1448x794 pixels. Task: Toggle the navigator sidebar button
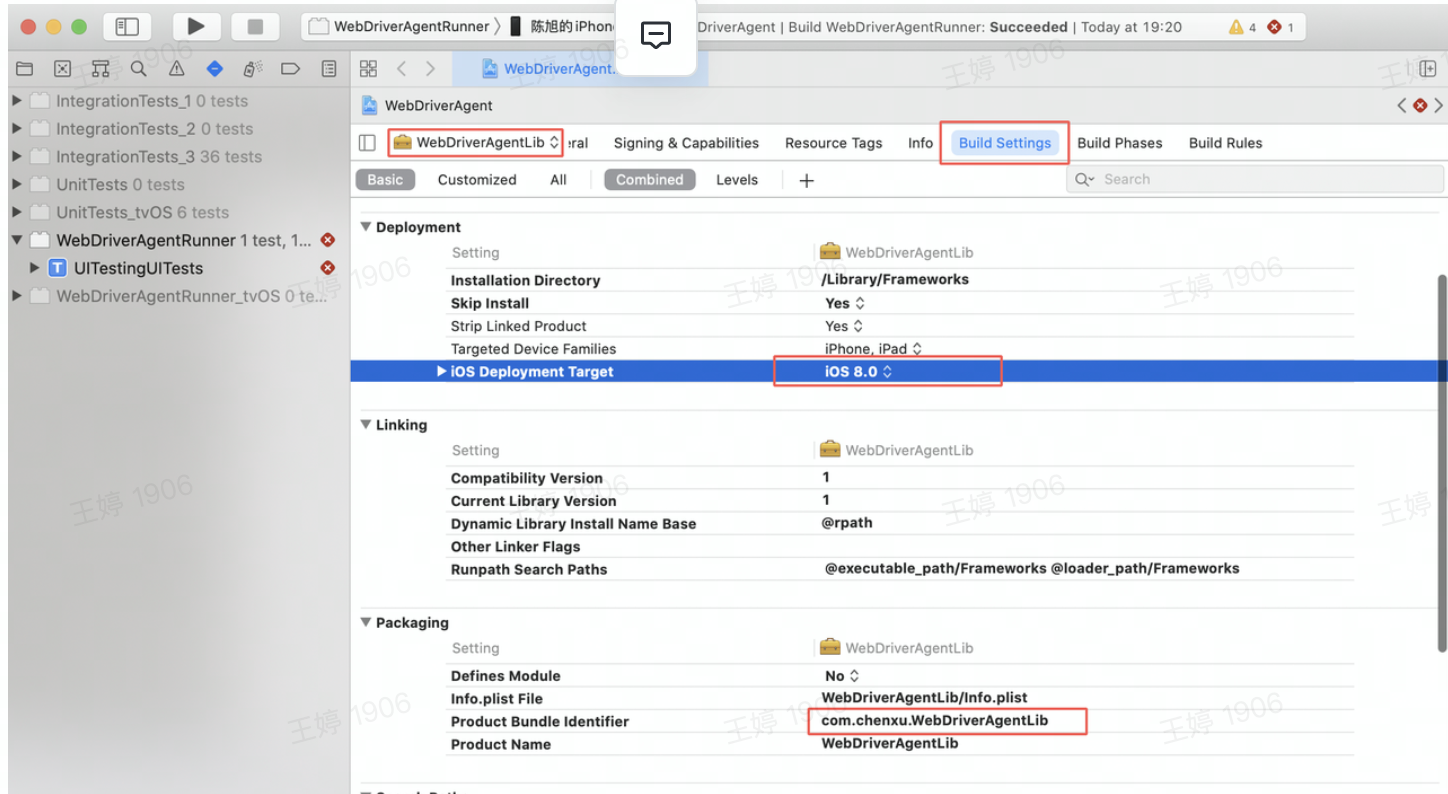pyautogui.click(x=127, y=27)
